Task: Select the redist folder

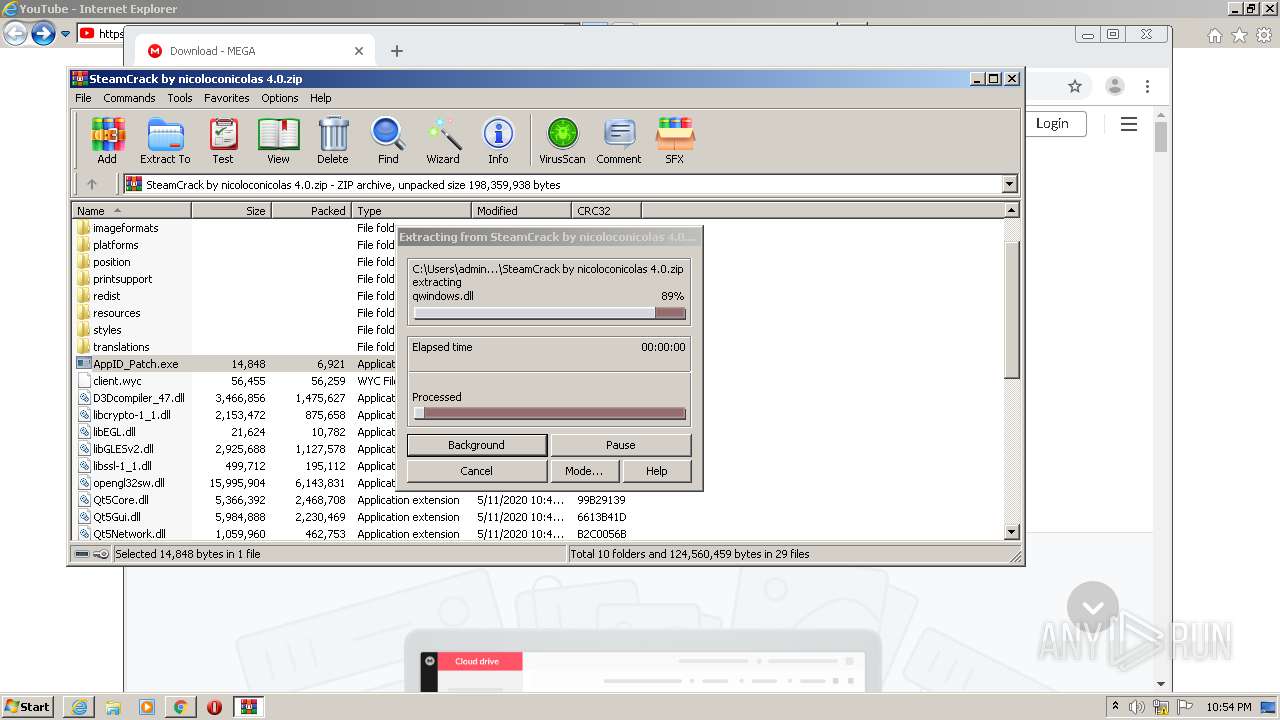Action: 106,296
